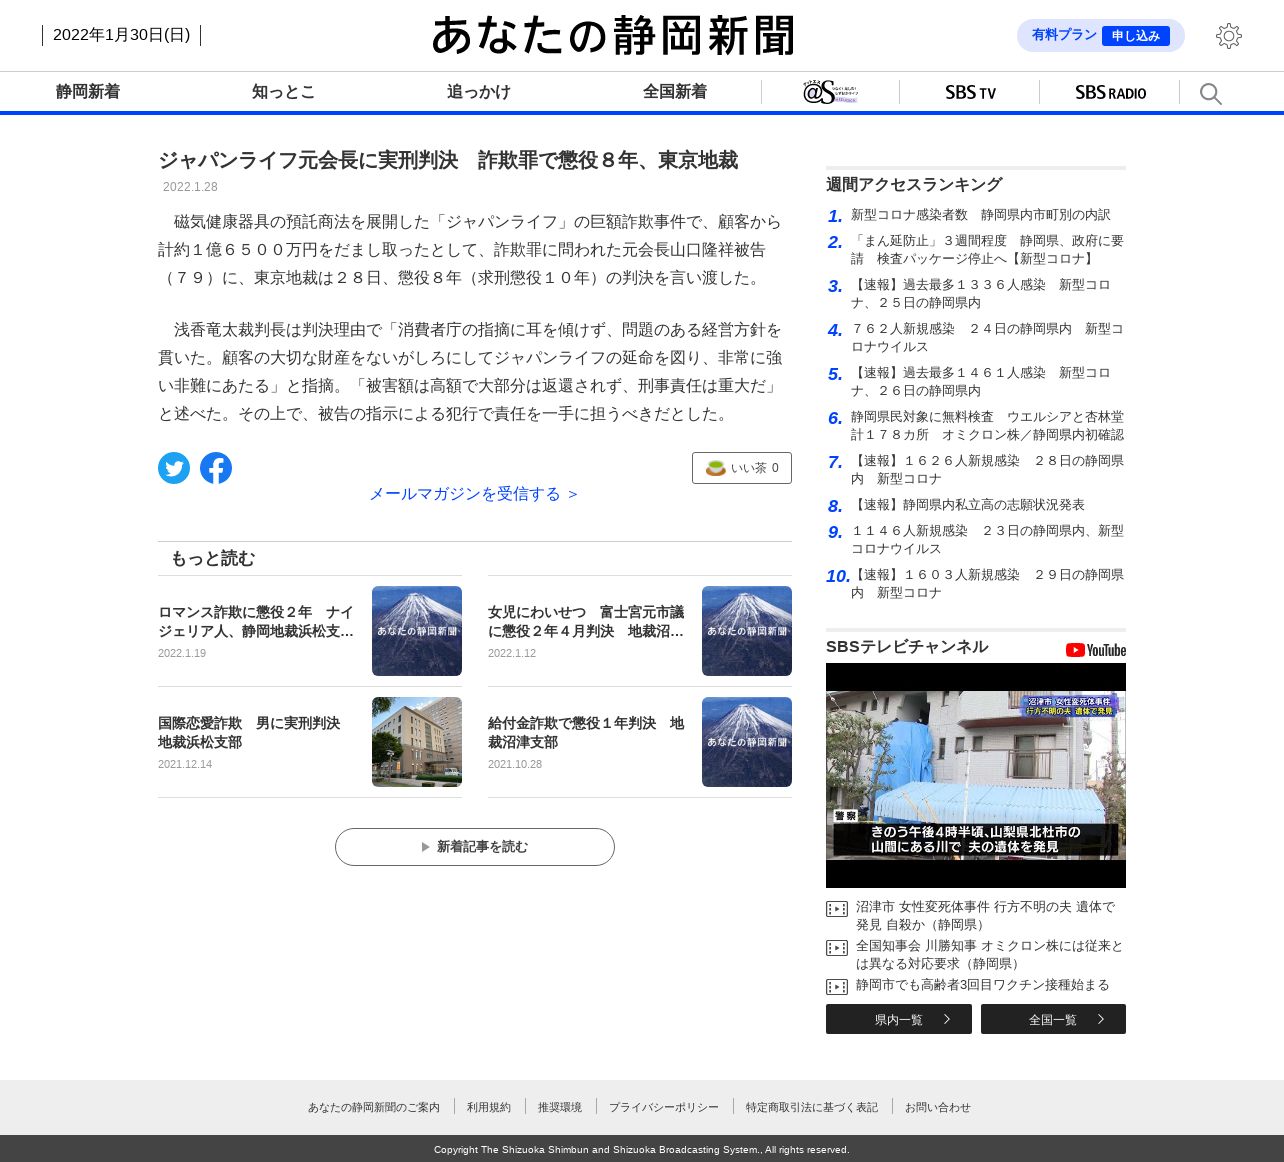Open あなたの静岡新聞のご案内 footer link
The width and height of the screenshot is (1284, 1162).
coord(374,1107)
